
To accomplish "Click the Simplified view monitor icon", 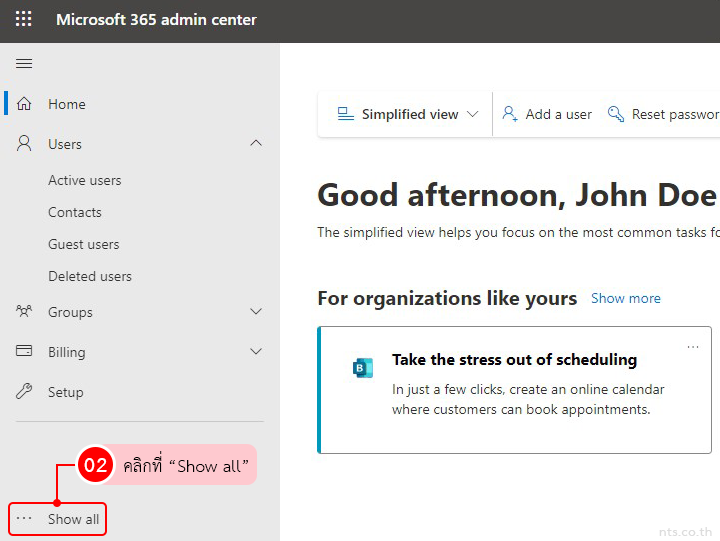I will click(x=345, y=114).
